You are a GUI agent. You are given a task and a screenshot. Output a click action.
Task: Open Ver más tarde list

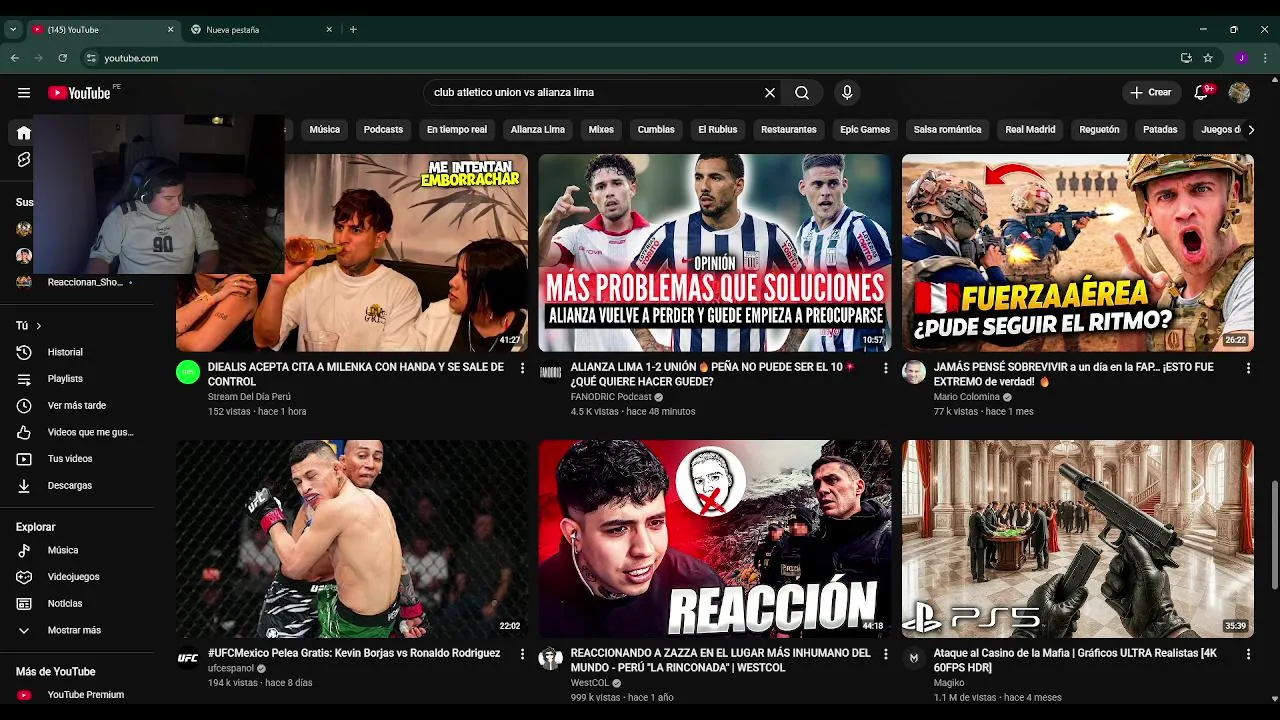[77, 405]
